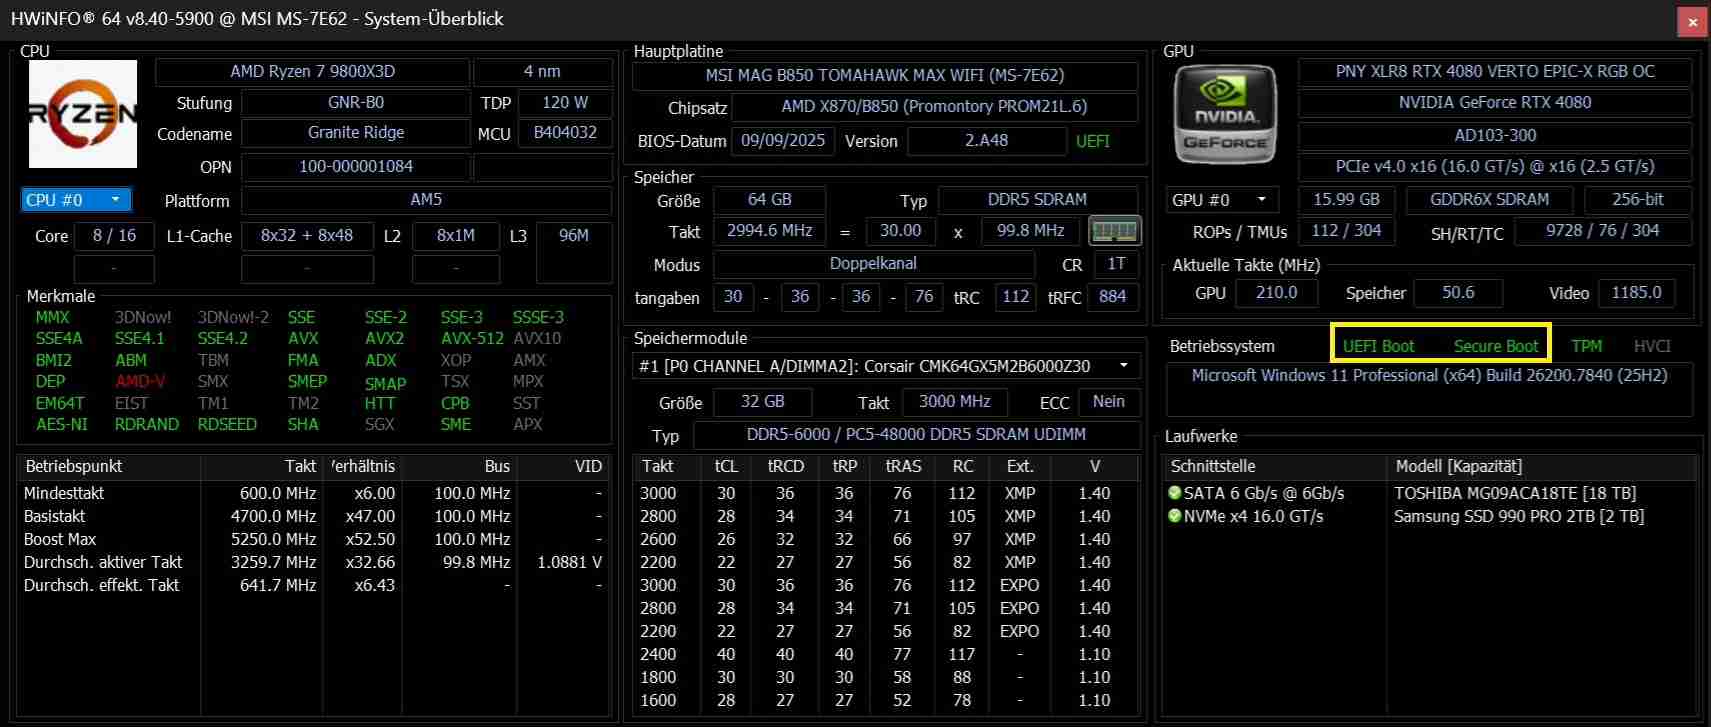Click the green memory module icon
1711x727 pixels.
point(1115,231)
